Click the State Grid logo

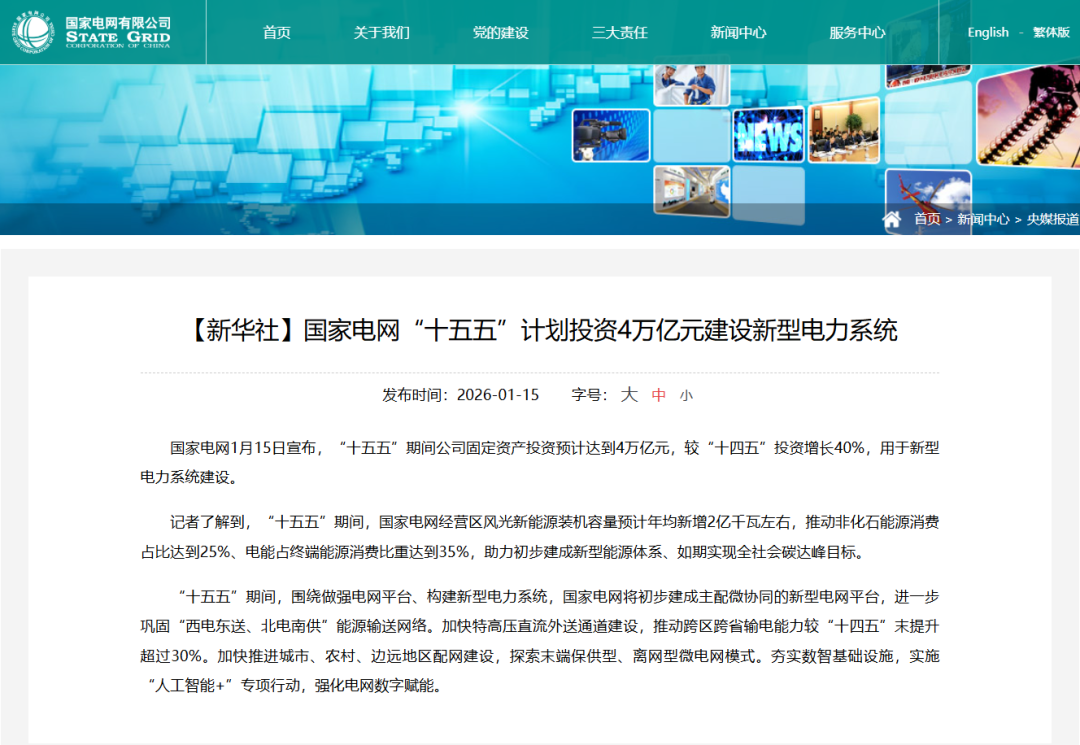[x=92, y=32]
